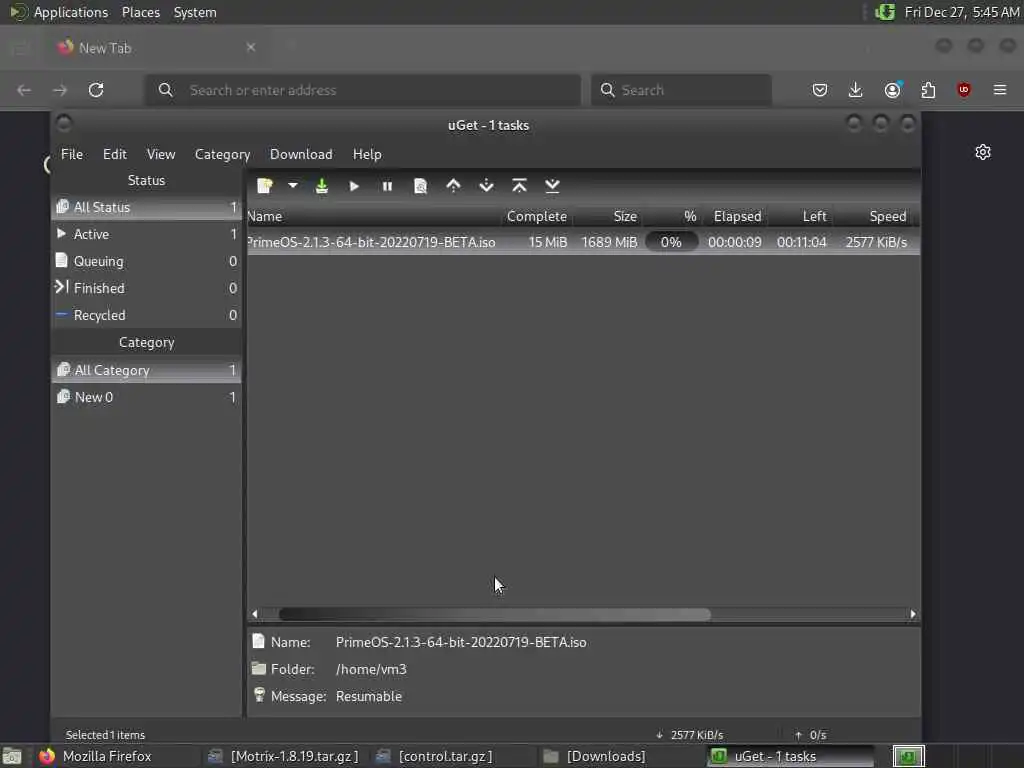The width and height of the screenshot is (1024, 768).
Task: Select the Recycled status filter
Action: (146, 315)
